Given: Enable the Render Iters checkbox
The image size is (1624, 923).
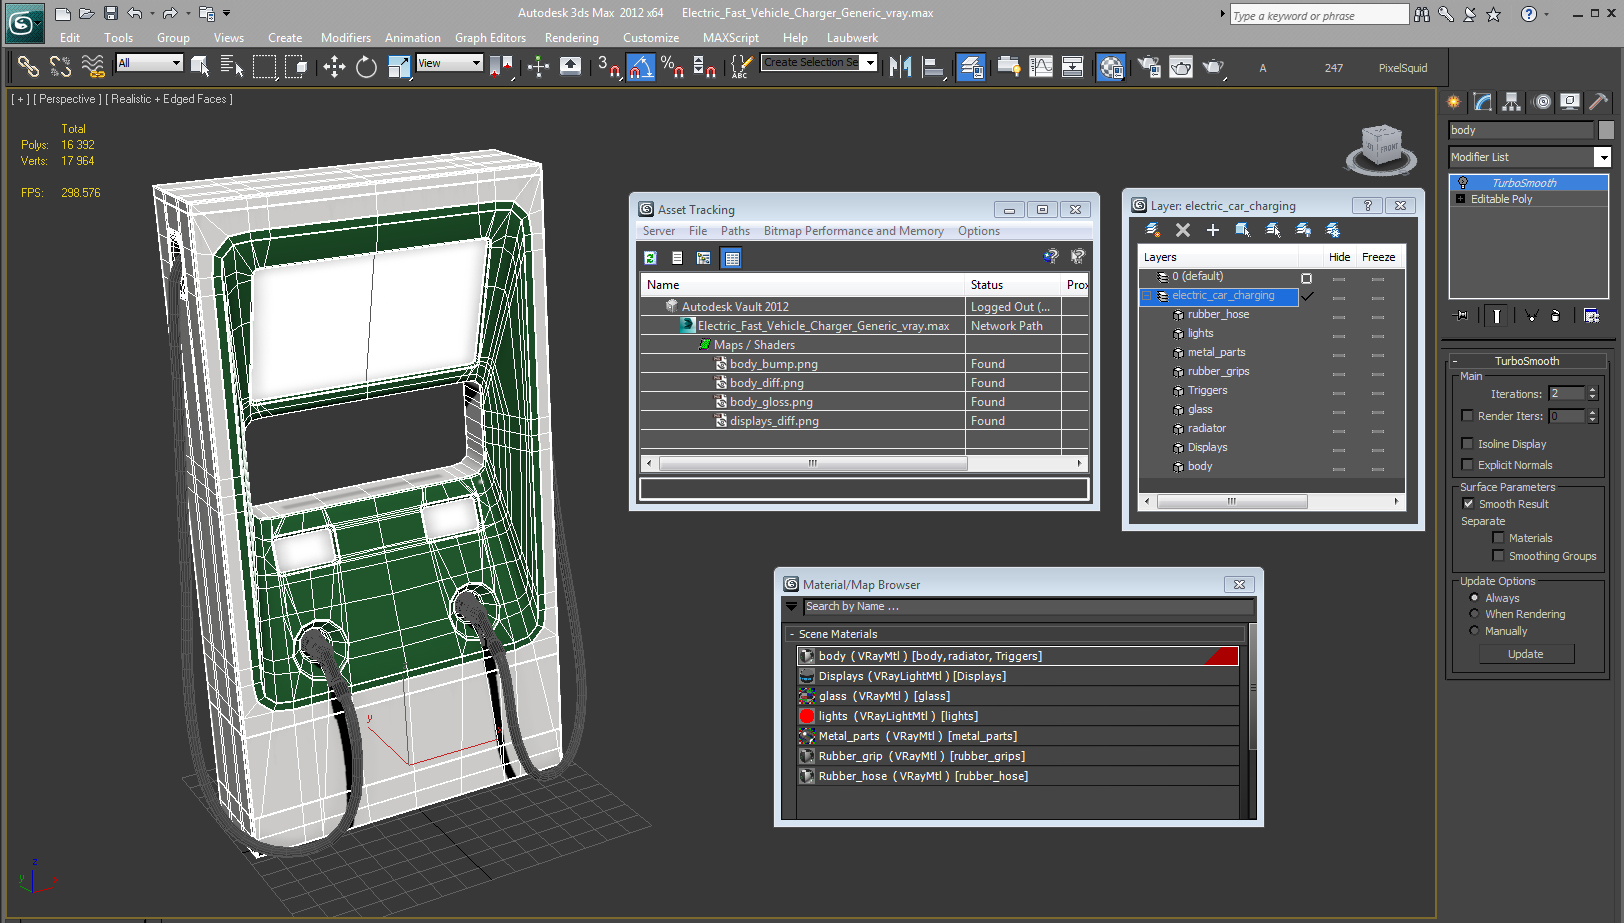Looking at the screenshot, I should point(1467,416).
